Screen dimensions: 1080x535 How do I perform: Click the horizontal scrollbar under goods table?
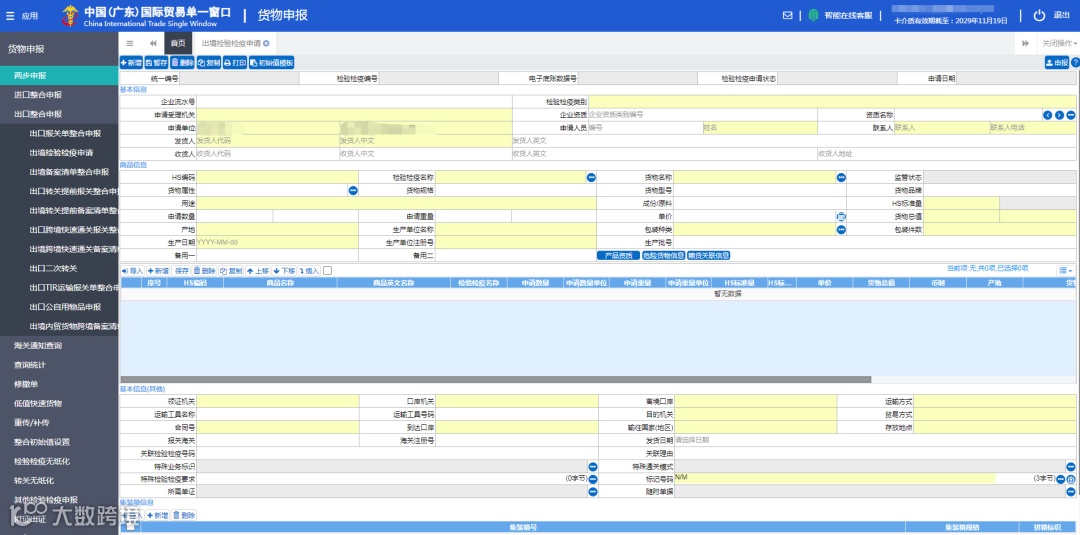click(x=496, y=379)
